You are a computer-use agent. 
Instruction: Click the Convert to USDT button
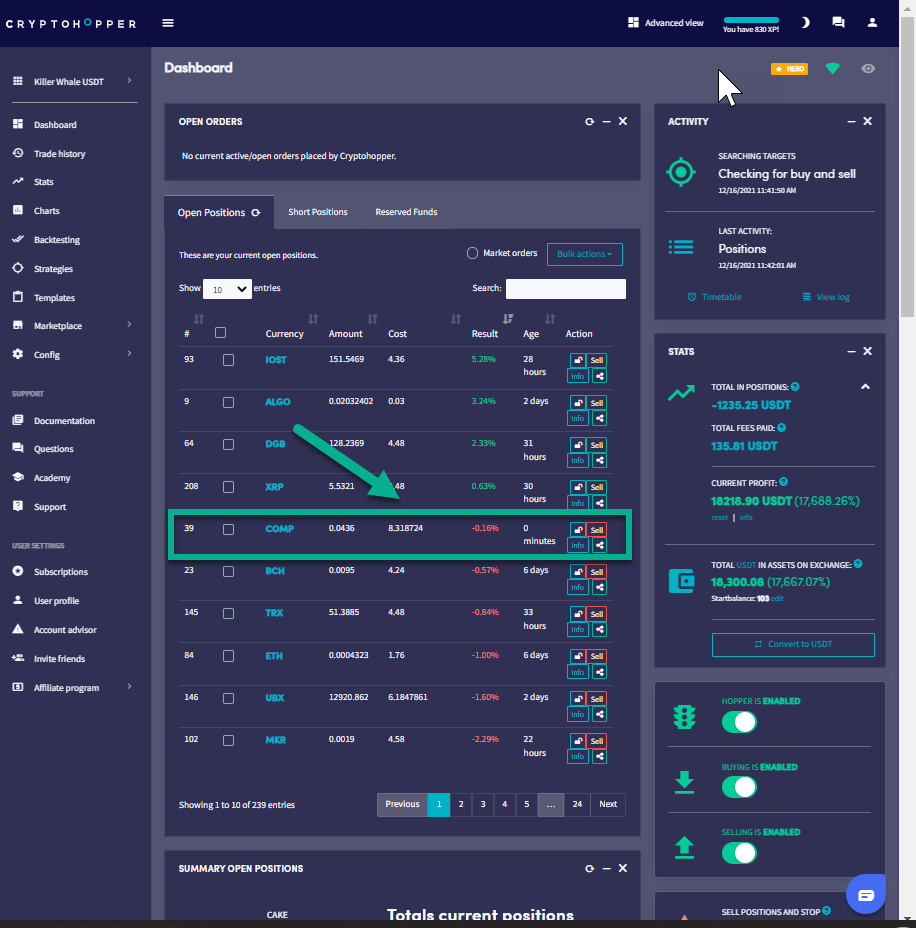pyautogui.click(x=793, y=644)
